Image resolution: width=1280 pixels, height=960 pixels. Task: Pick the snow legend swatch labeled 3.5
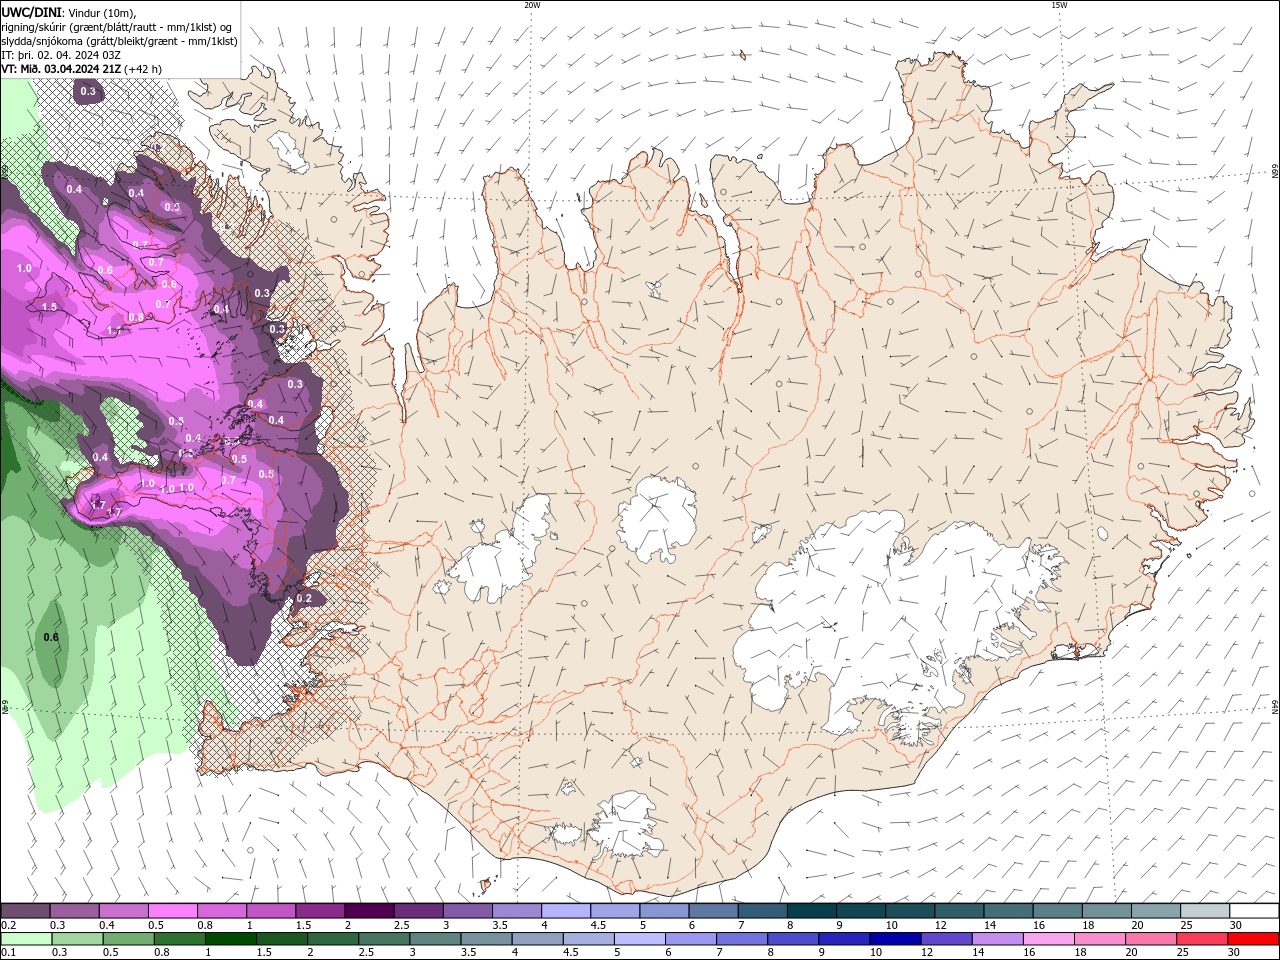(516, 911)
